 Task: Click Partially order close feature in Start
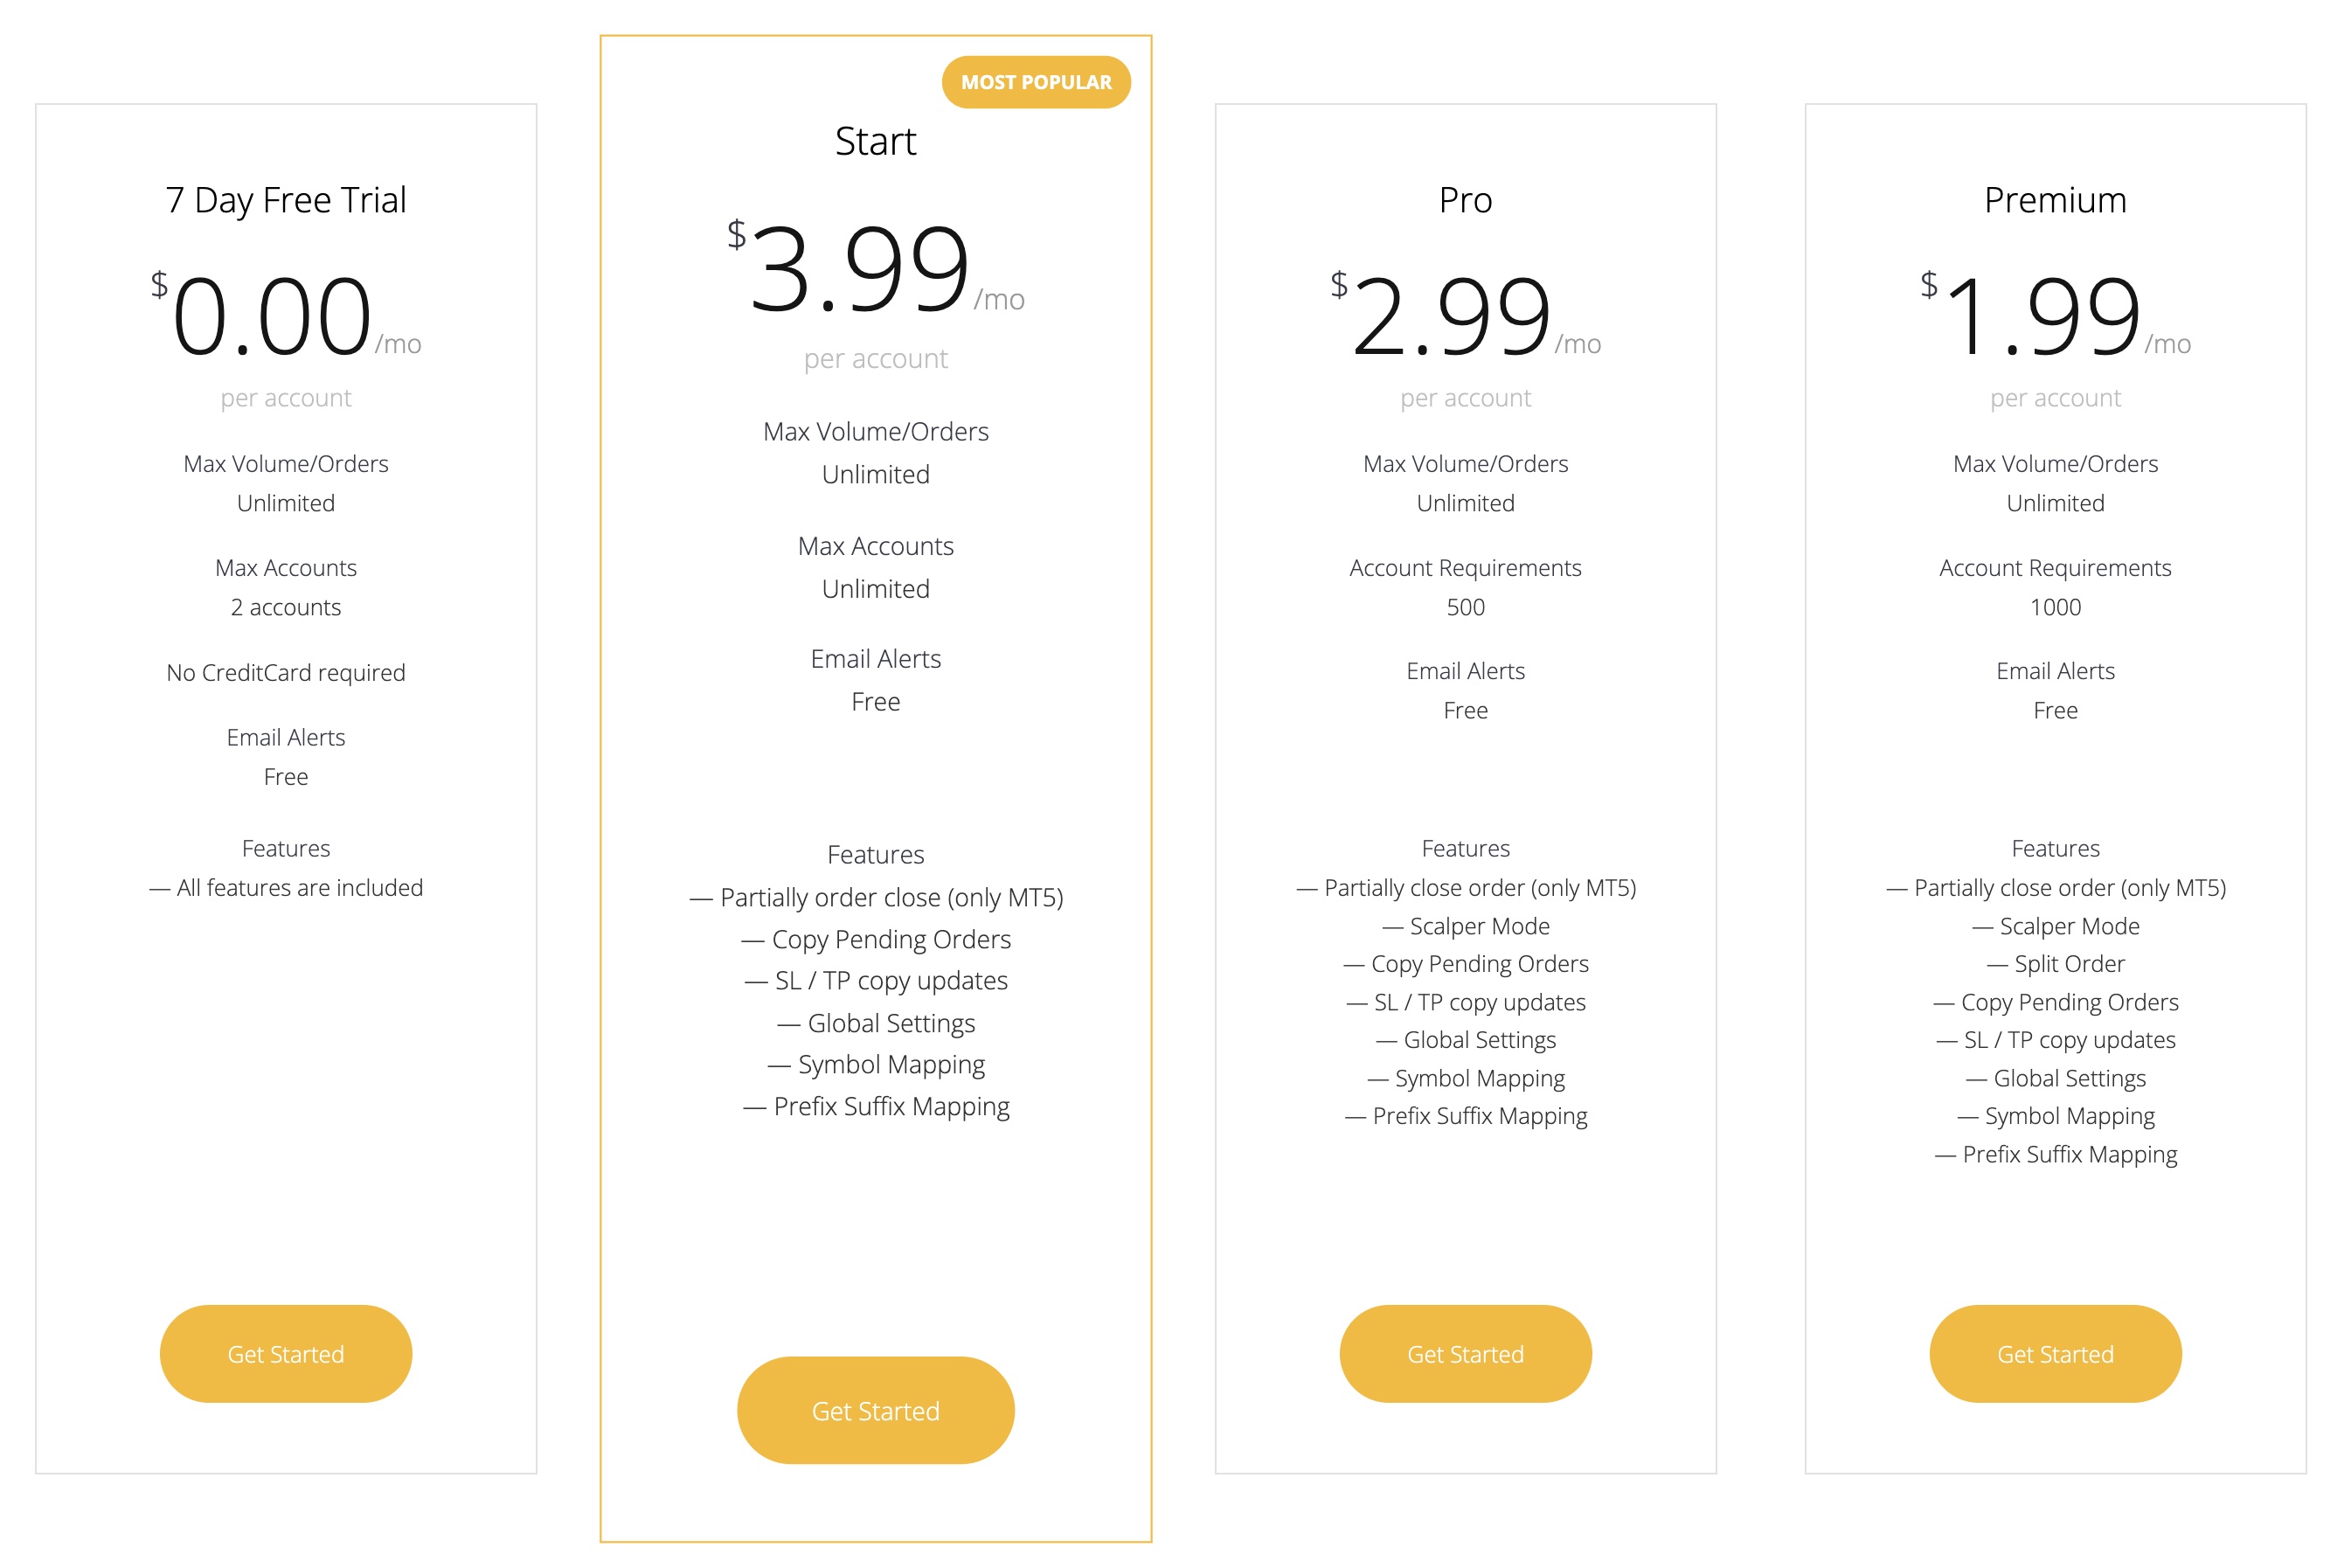[x=875, y=897]
